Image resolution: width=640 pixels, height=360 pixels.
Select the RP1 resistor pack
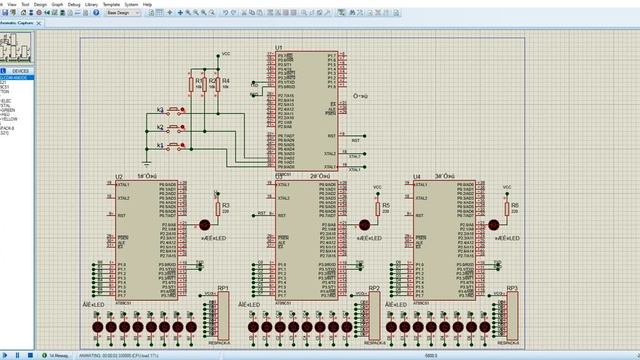point(223,316)
